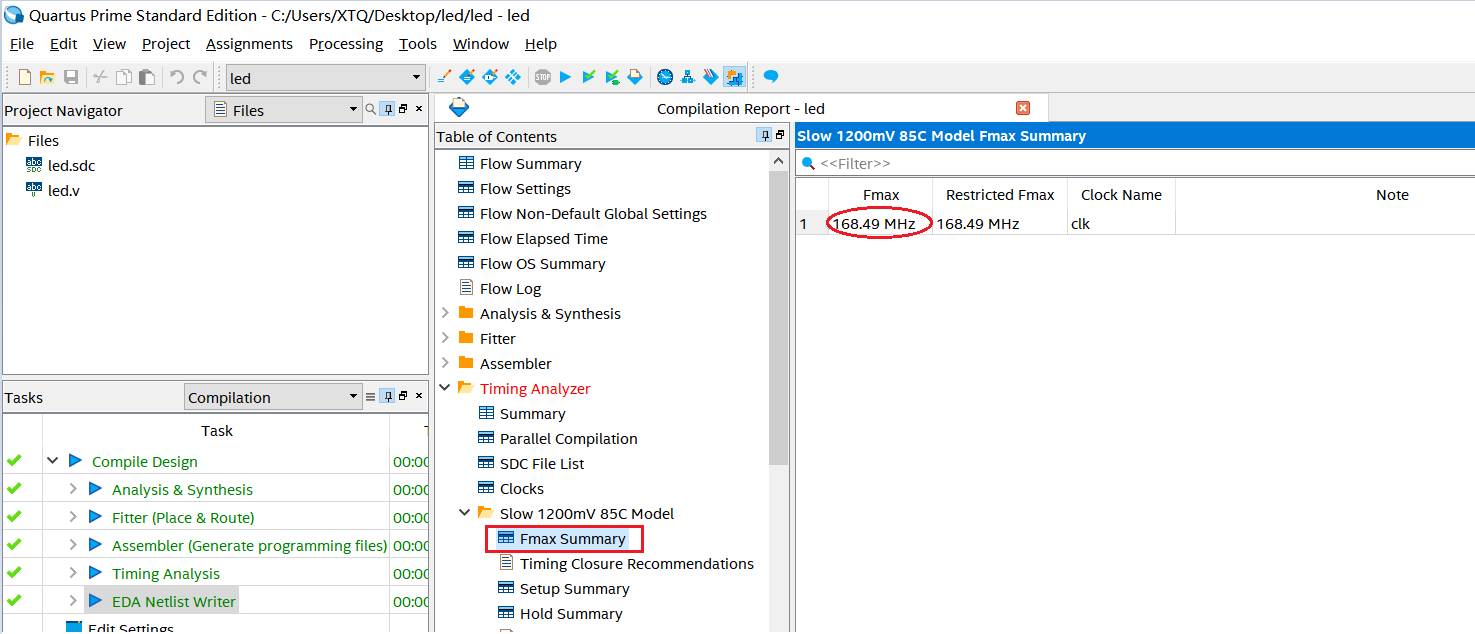Screen dimensions: 1475x634
Task: Click the Filter input field
Action: point(1135,163)
